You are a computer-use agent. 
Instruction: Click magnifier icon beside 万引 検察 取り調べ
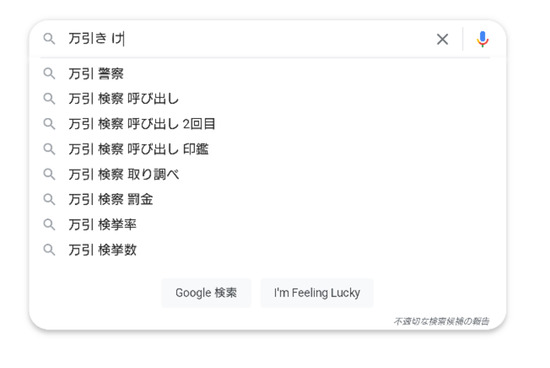tap(49, 174)
